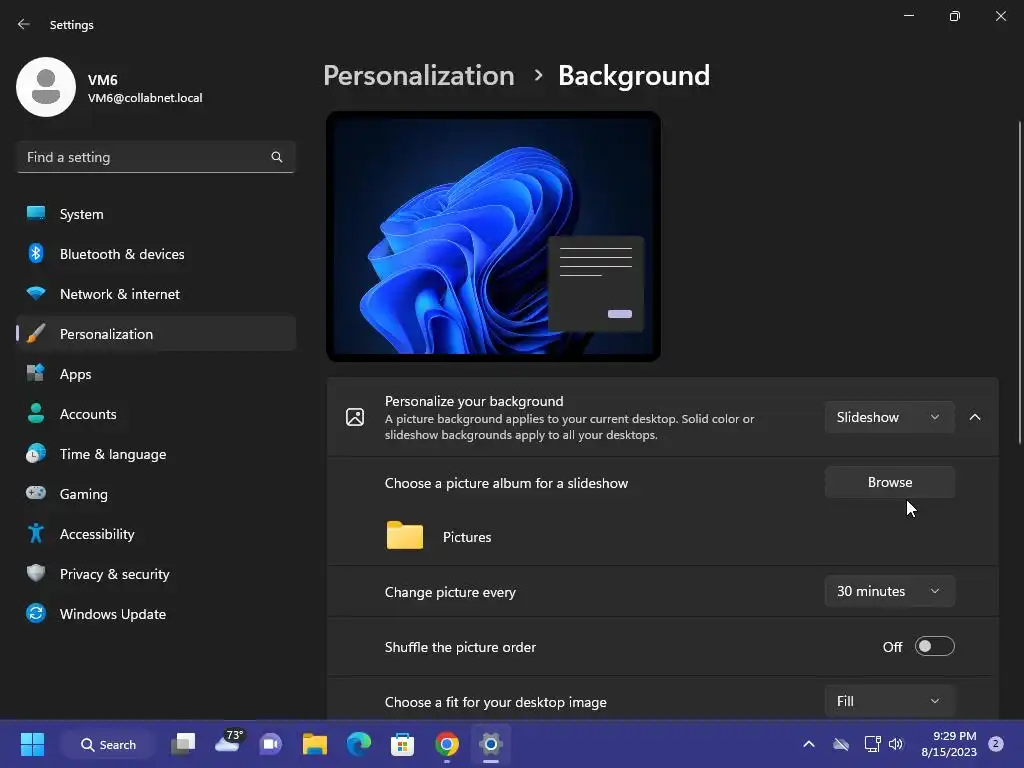This screenshot has width=1024, height=768.
Task: Open the Slideshow background type dropdown
Action: 889,417
